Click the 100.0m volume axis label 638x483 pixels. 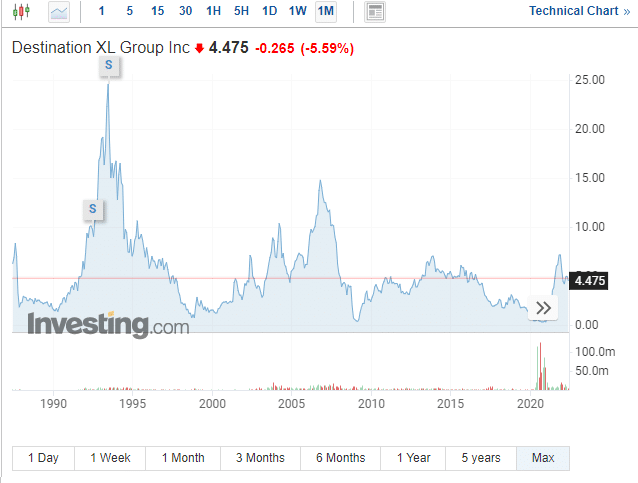tap(595, 352)
